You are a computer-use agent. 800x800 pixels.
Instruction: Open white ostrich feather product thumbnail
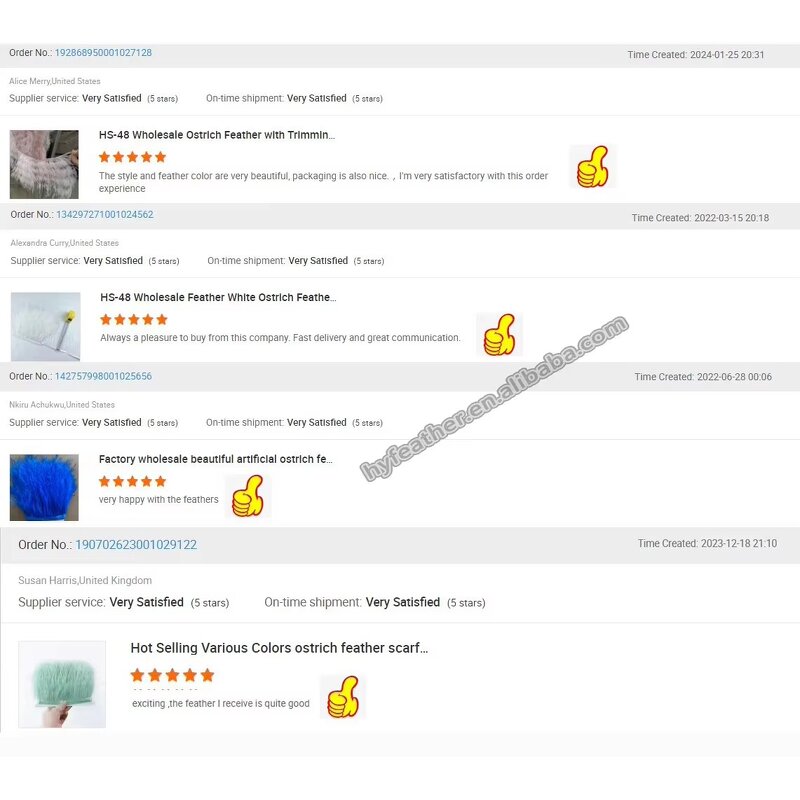pos(45,327)
